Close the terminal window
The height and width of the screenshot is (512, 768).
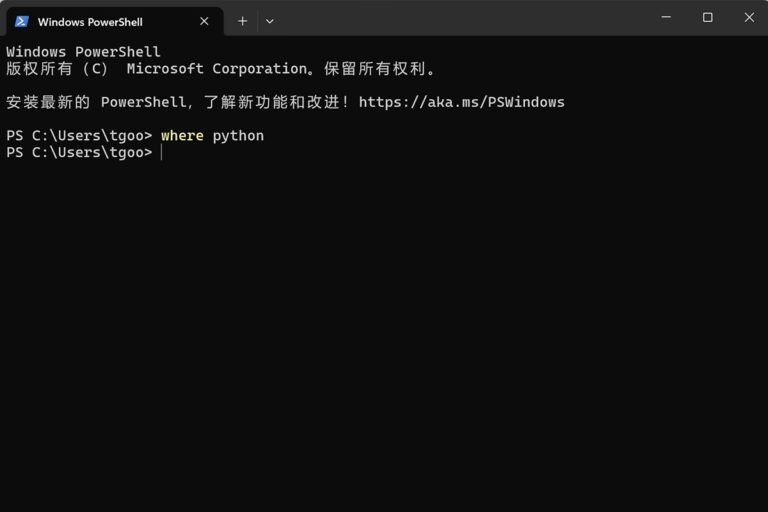point(749,17)
